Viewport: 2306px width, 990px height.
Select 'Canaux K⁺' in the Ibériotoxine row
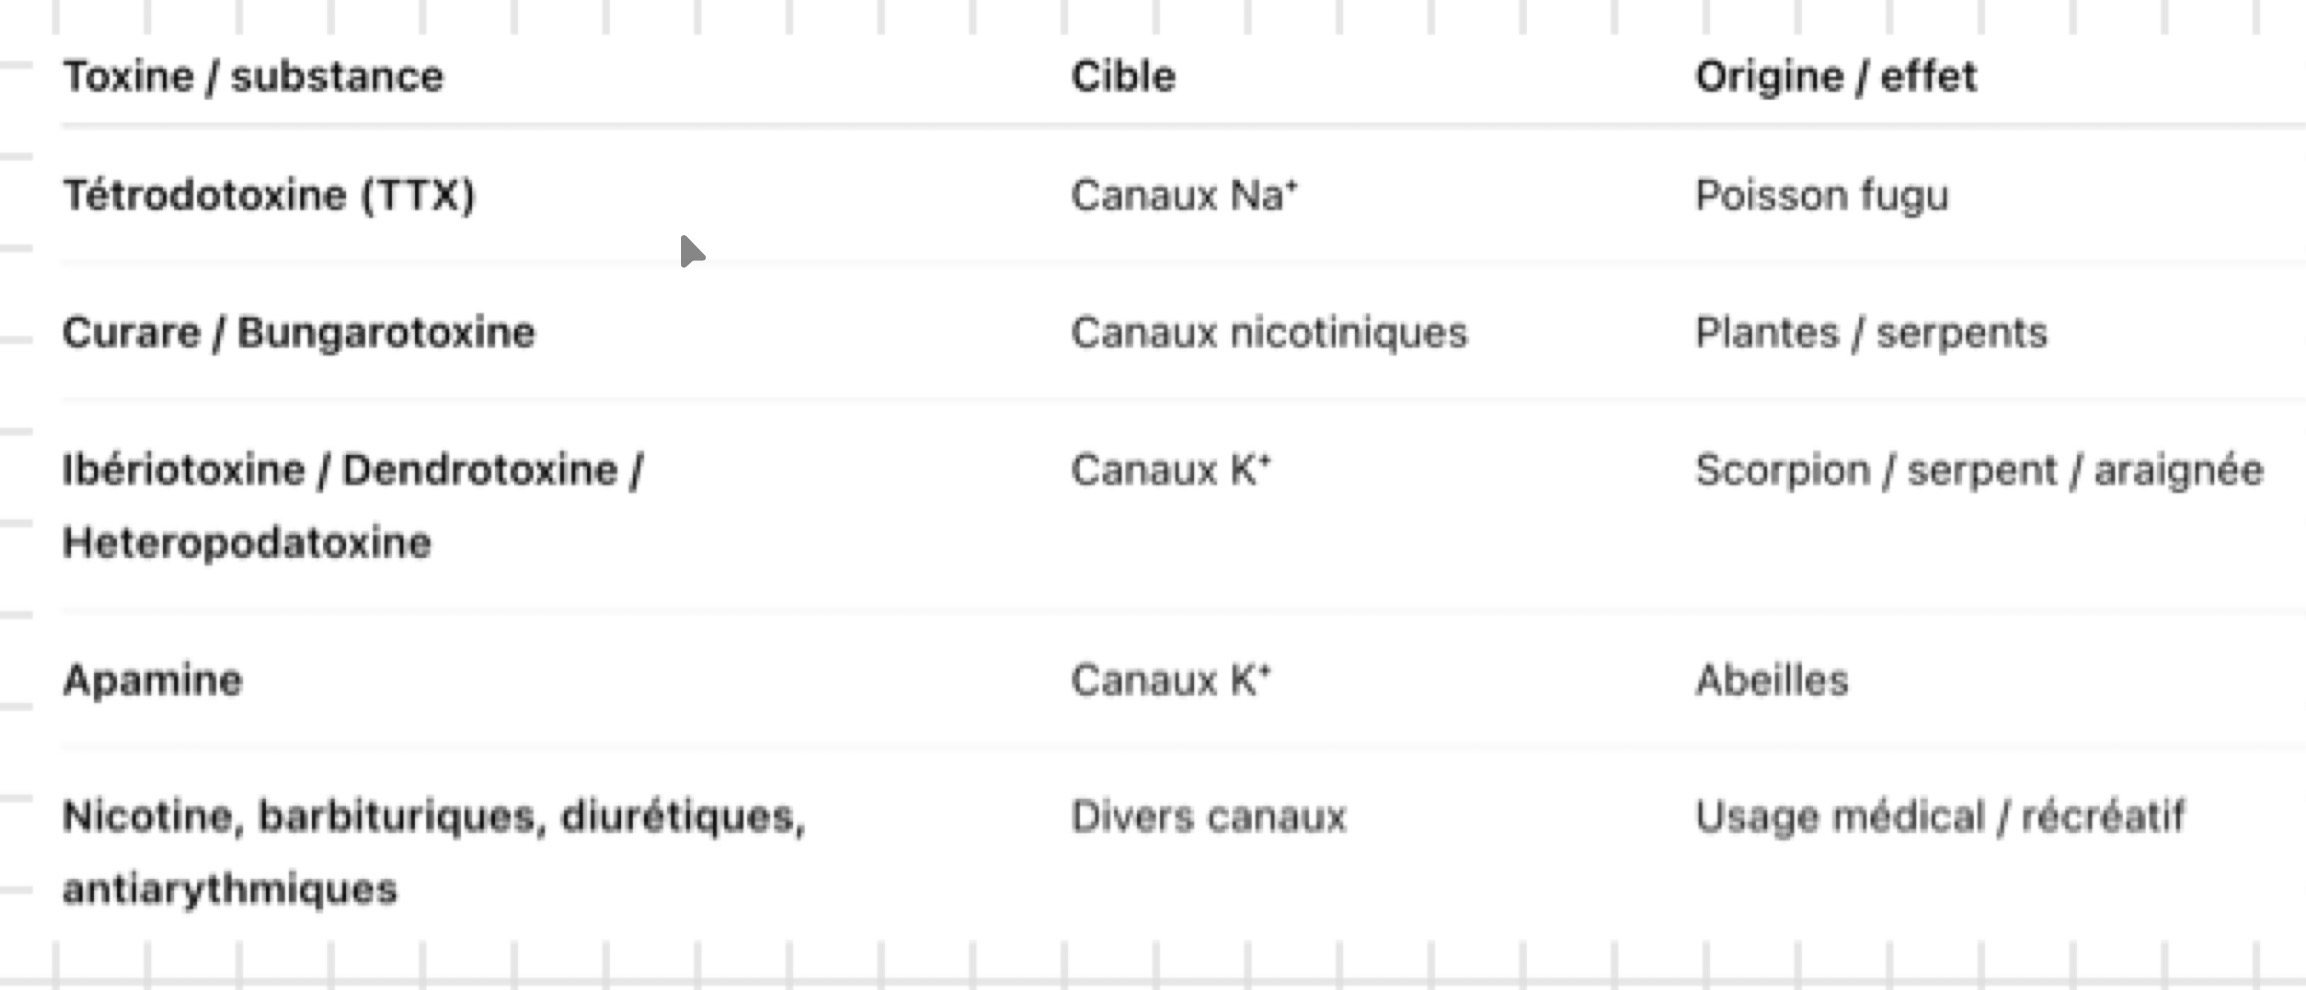1170,470
